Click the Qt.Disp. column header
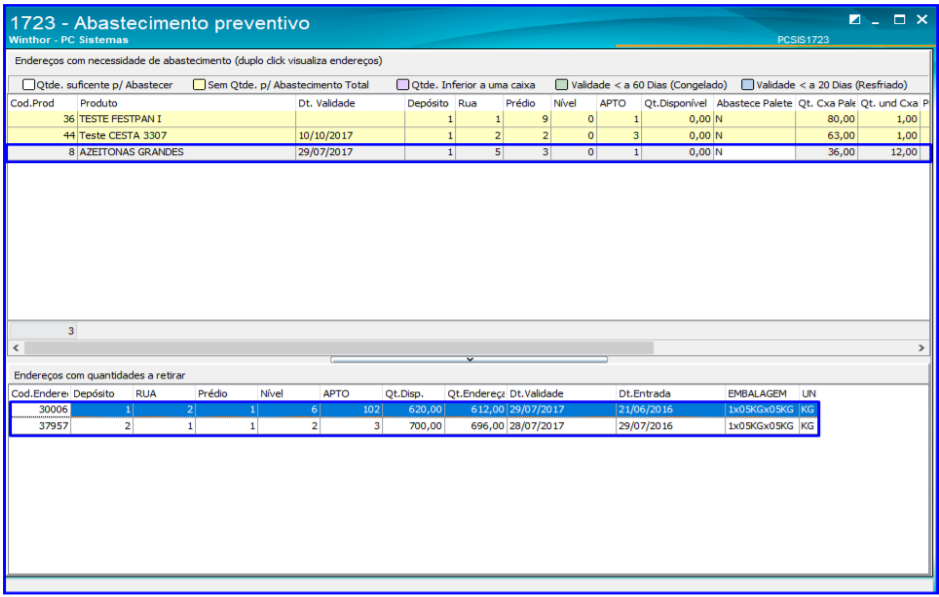 (413, 393)
